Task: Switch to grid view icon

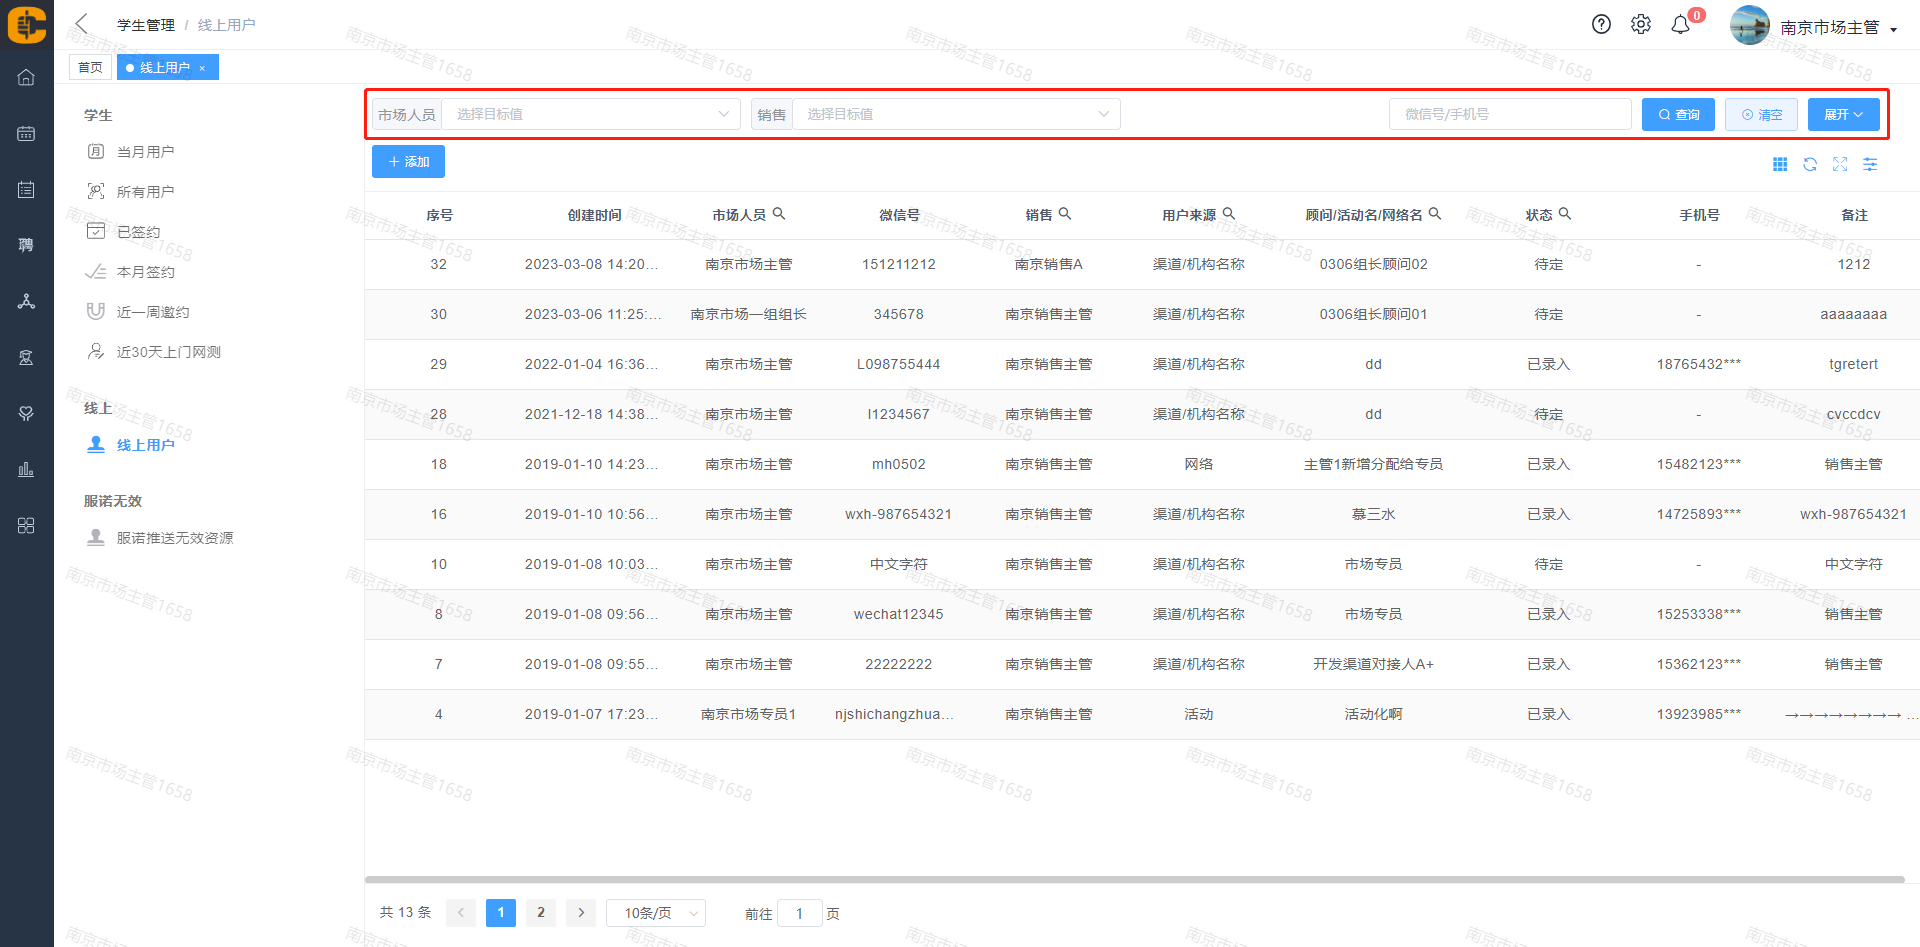Action: coord(1780,164)
